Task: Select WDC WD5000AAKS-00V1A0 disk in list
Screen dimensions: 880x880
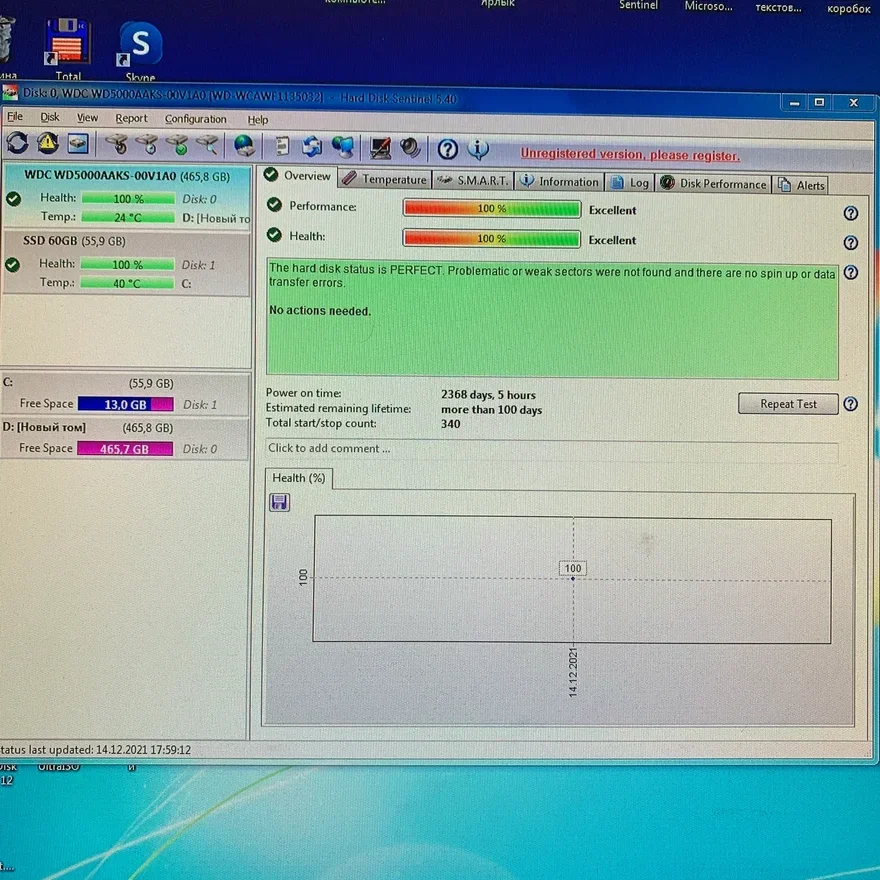Action: 126,196
